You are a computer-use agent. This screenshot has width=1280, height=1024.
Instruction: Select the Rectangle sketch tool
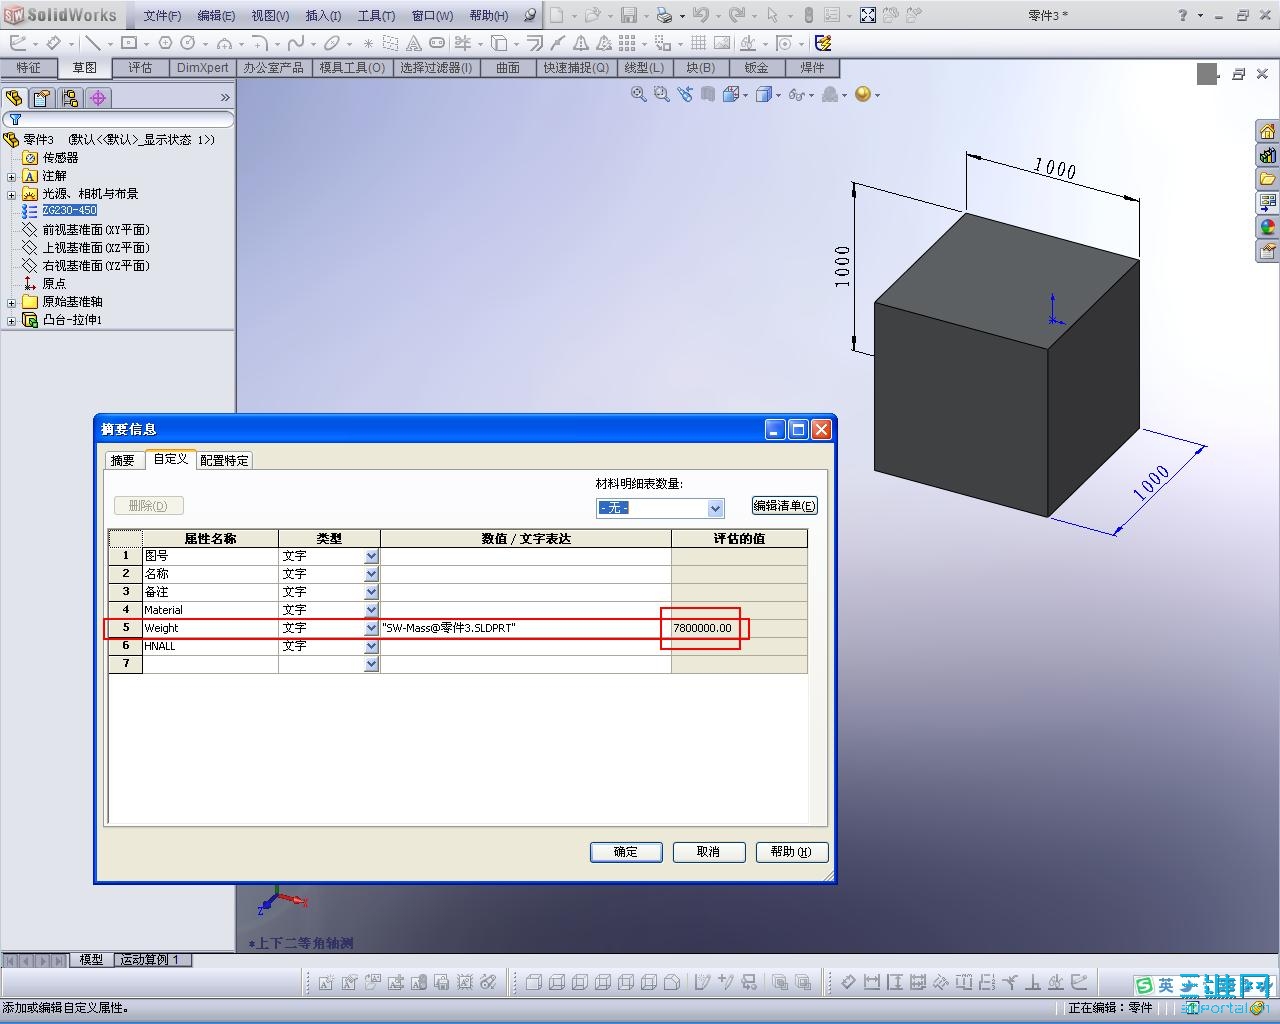[129, 43]
